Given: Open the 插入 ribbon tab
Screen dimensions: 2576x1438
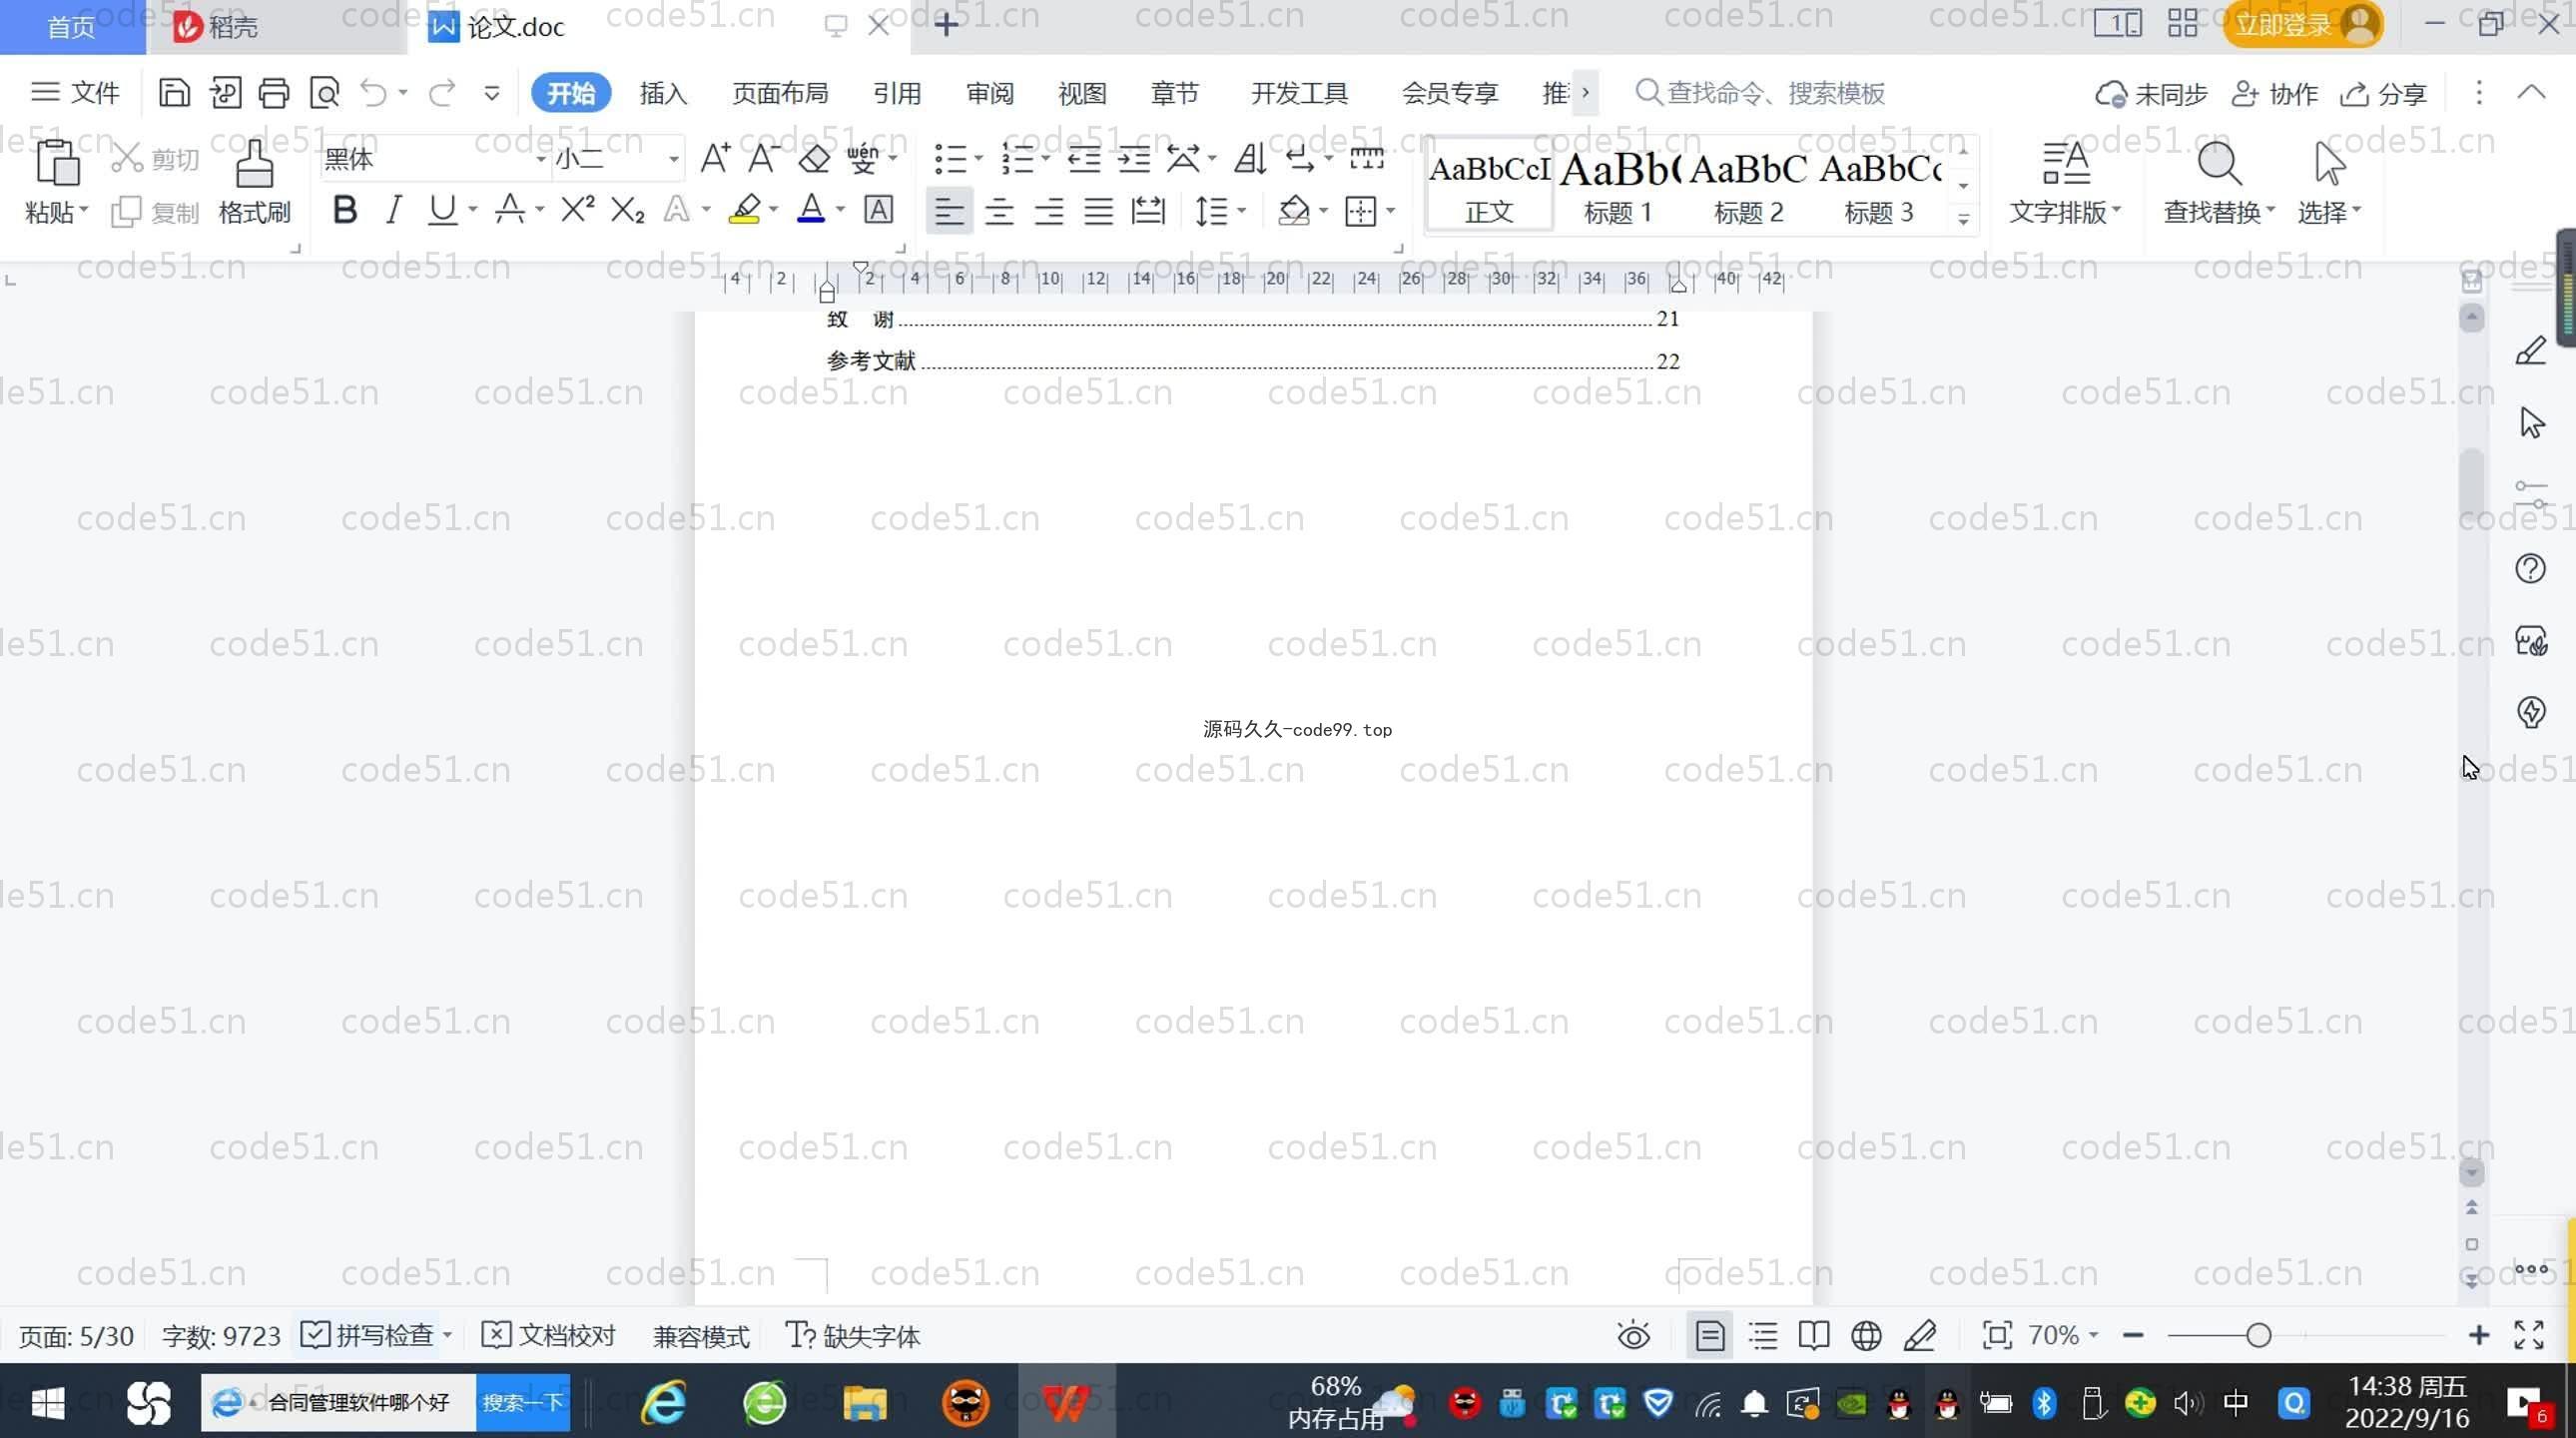Looking at the screenshot, I should pos(663,93).
